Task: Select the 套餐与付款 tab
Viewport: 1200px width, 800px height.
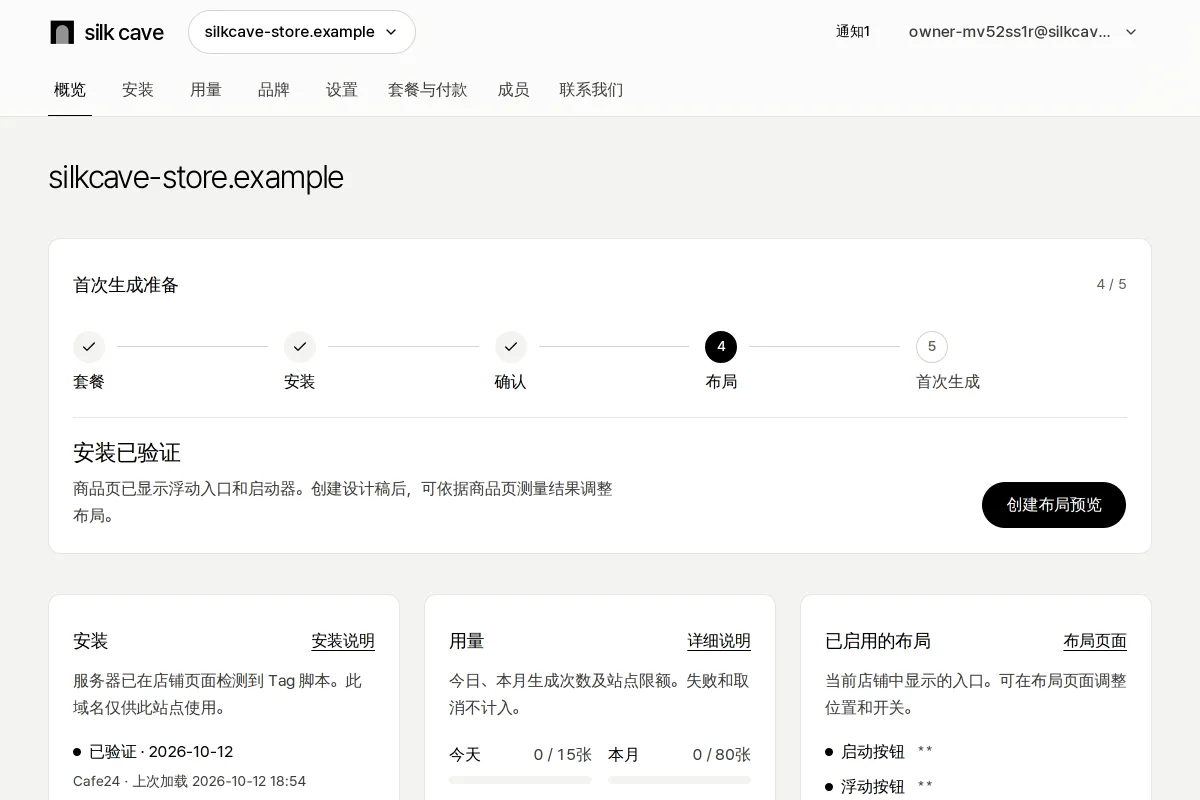Action: [428, 90]
